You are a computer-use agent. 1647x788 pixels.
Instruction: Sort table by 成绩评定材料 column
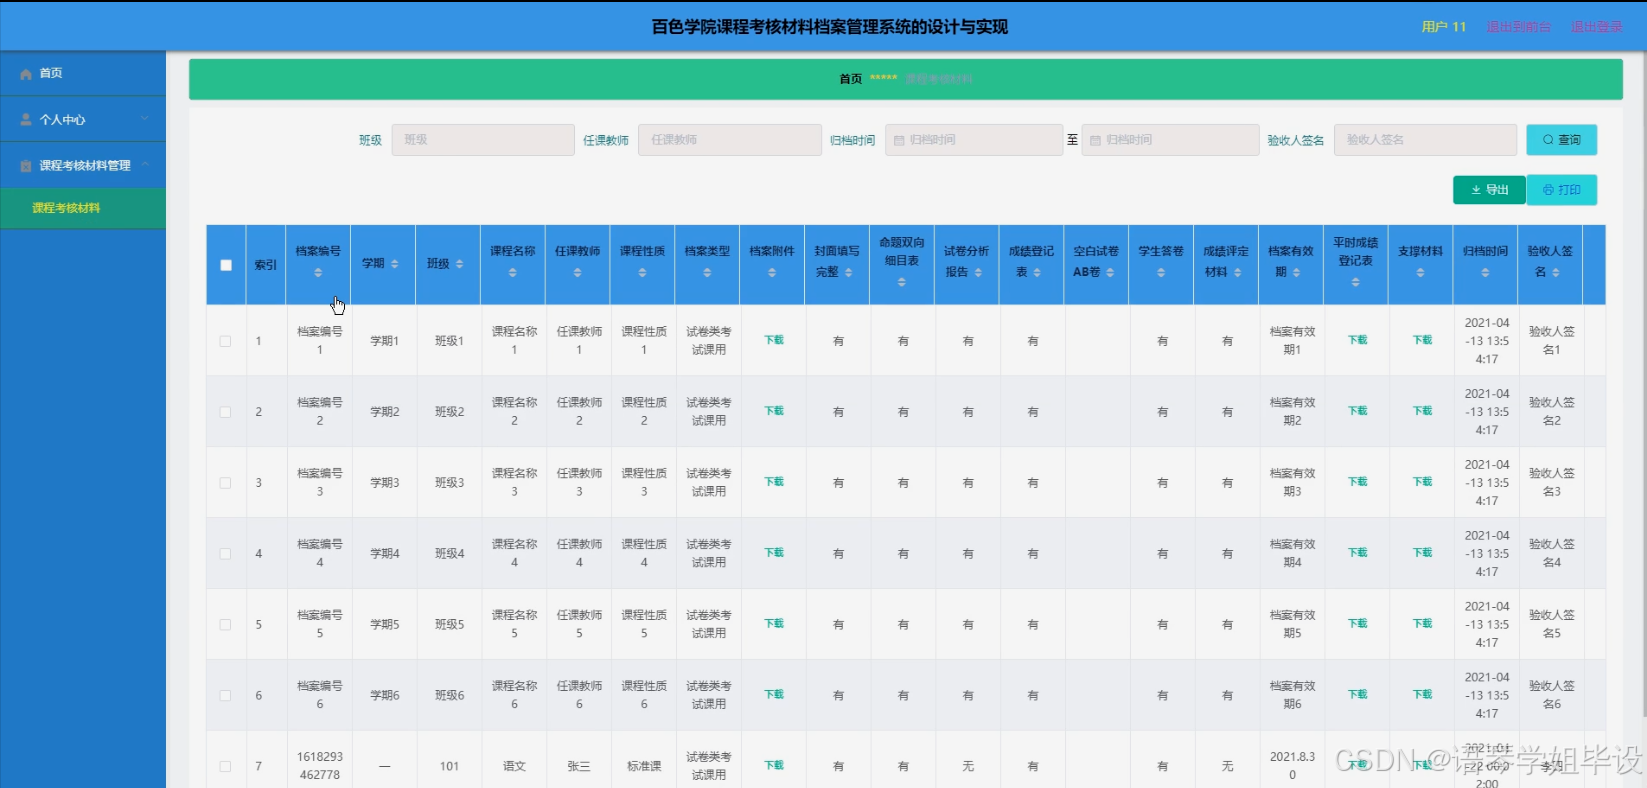tap(1238, 273)
